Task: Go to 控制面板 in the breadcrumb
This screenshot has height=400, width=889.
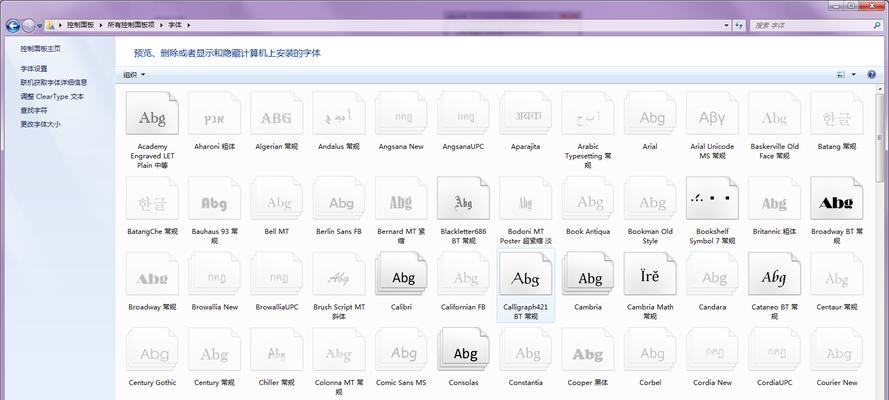Action: (x=80, y=25)
